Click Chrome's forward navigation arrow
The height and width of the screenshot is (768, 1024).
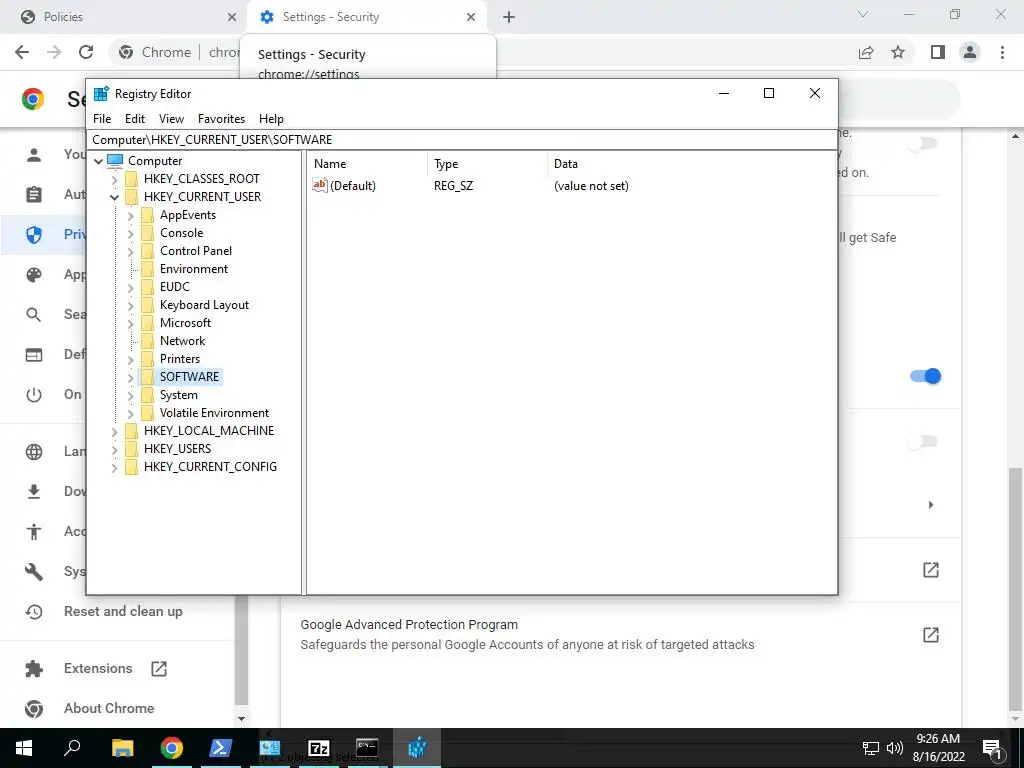point(54,52)
